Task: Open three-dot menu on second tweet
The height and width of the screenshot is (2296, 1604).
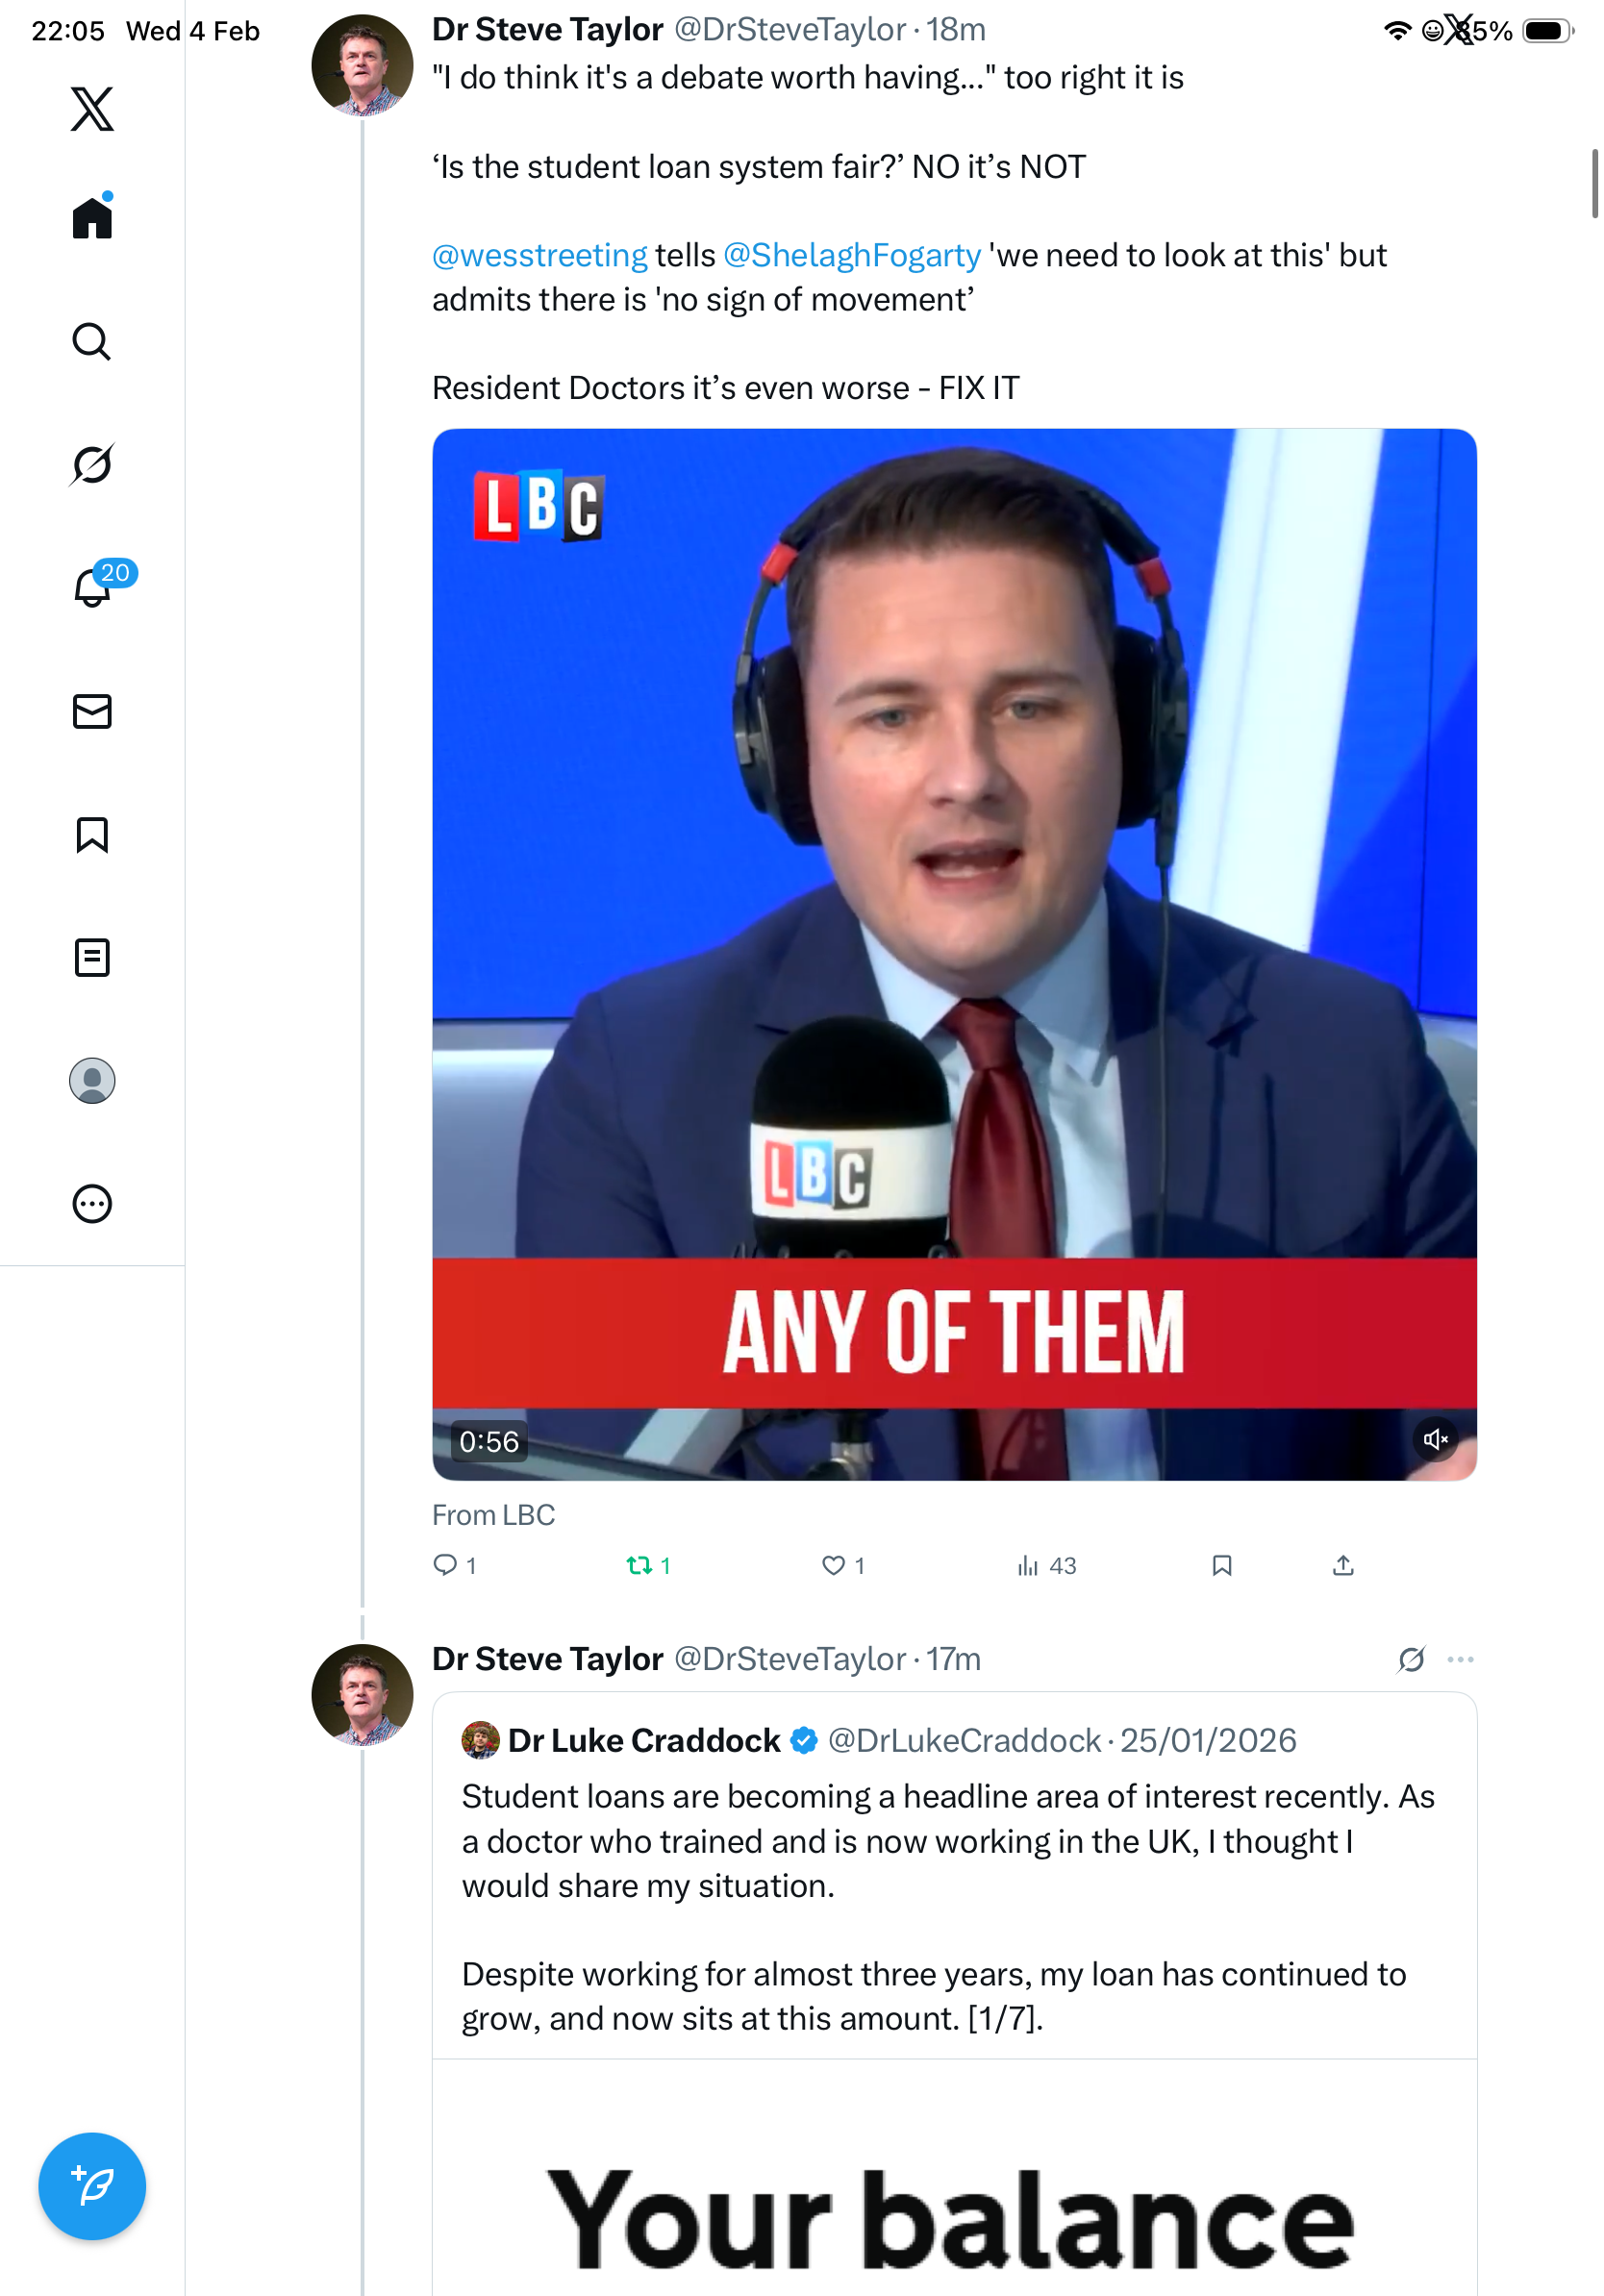Action: [1460, 1660]
